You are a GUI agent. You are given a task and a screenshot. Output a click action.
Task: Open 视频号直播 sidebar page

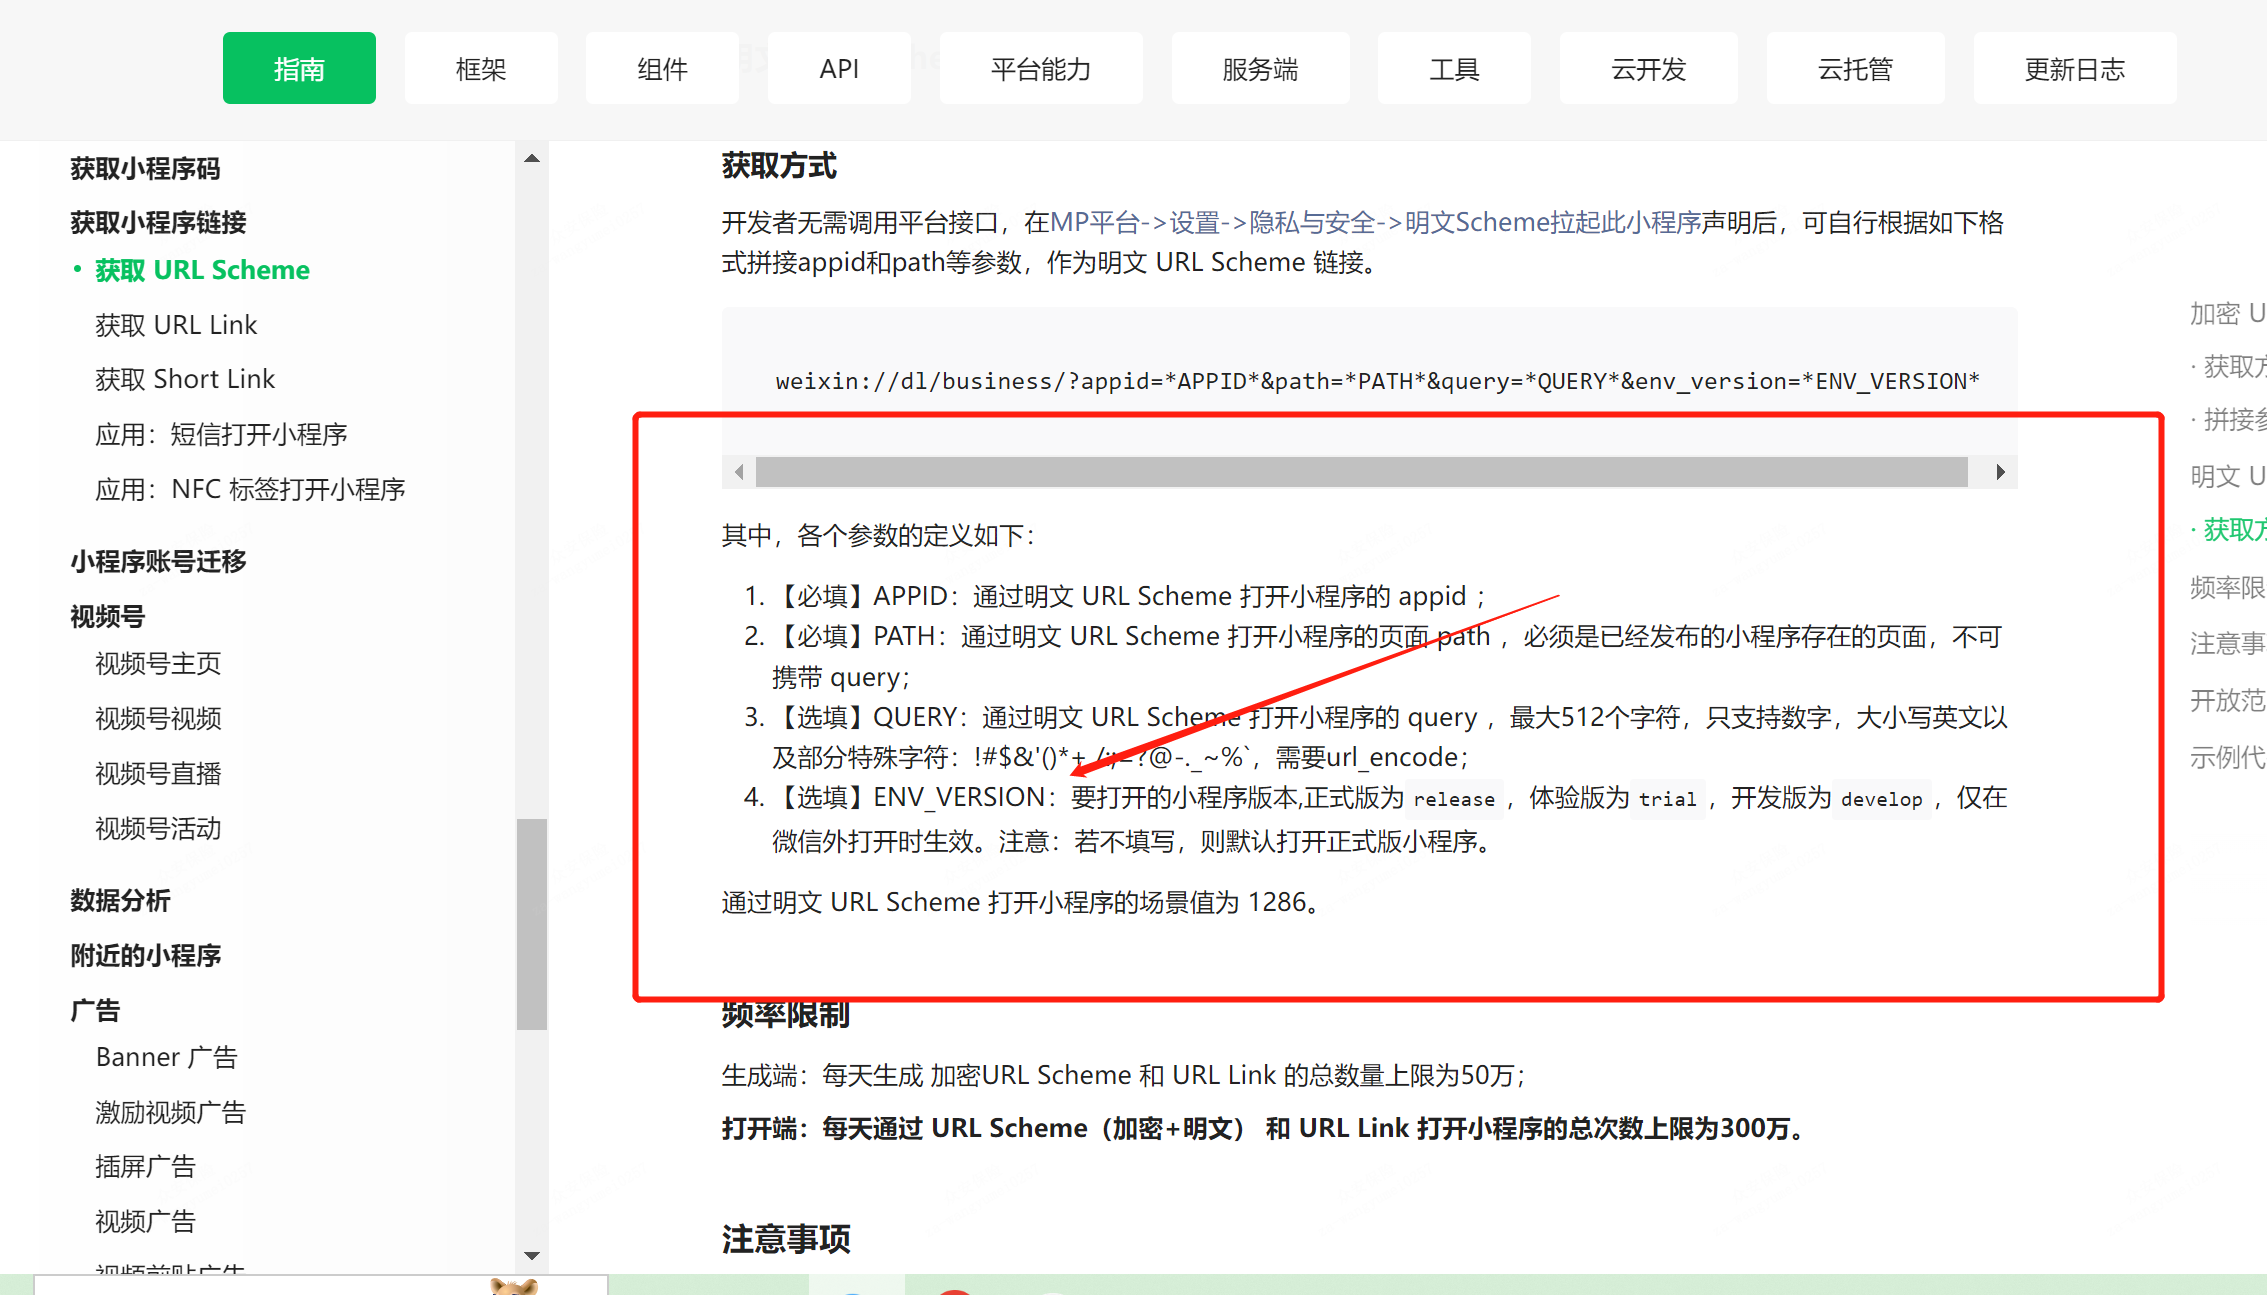(x=158, y=773)
